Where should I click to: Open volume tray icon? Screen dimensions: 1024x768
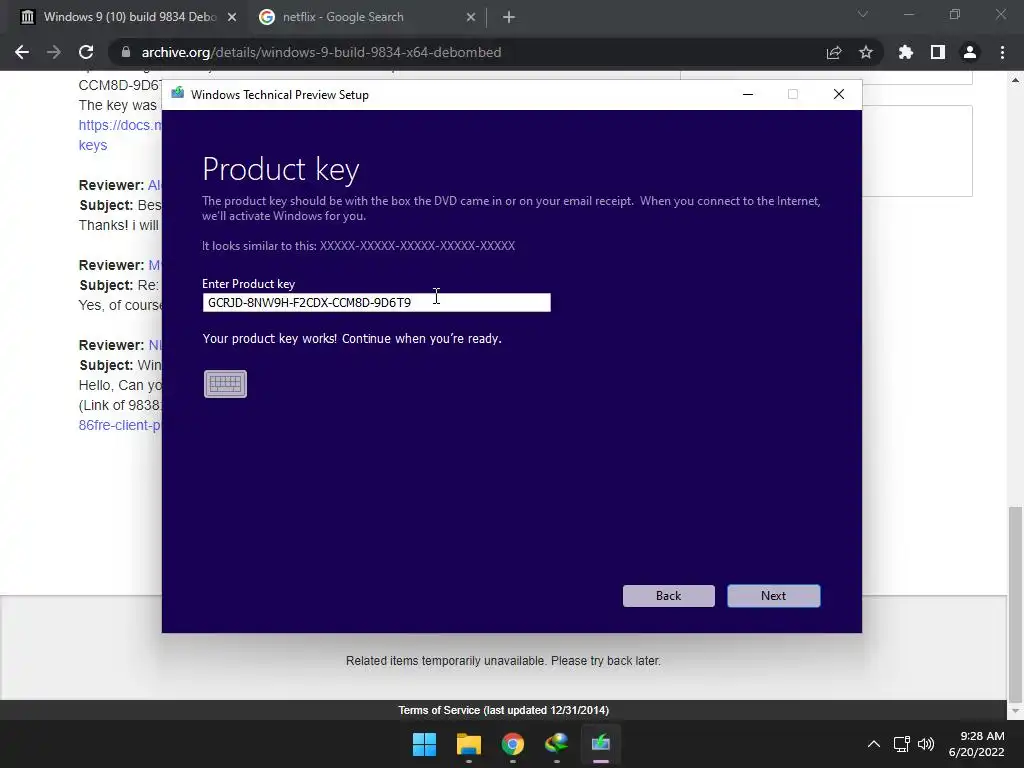click(x=926, y=744)
